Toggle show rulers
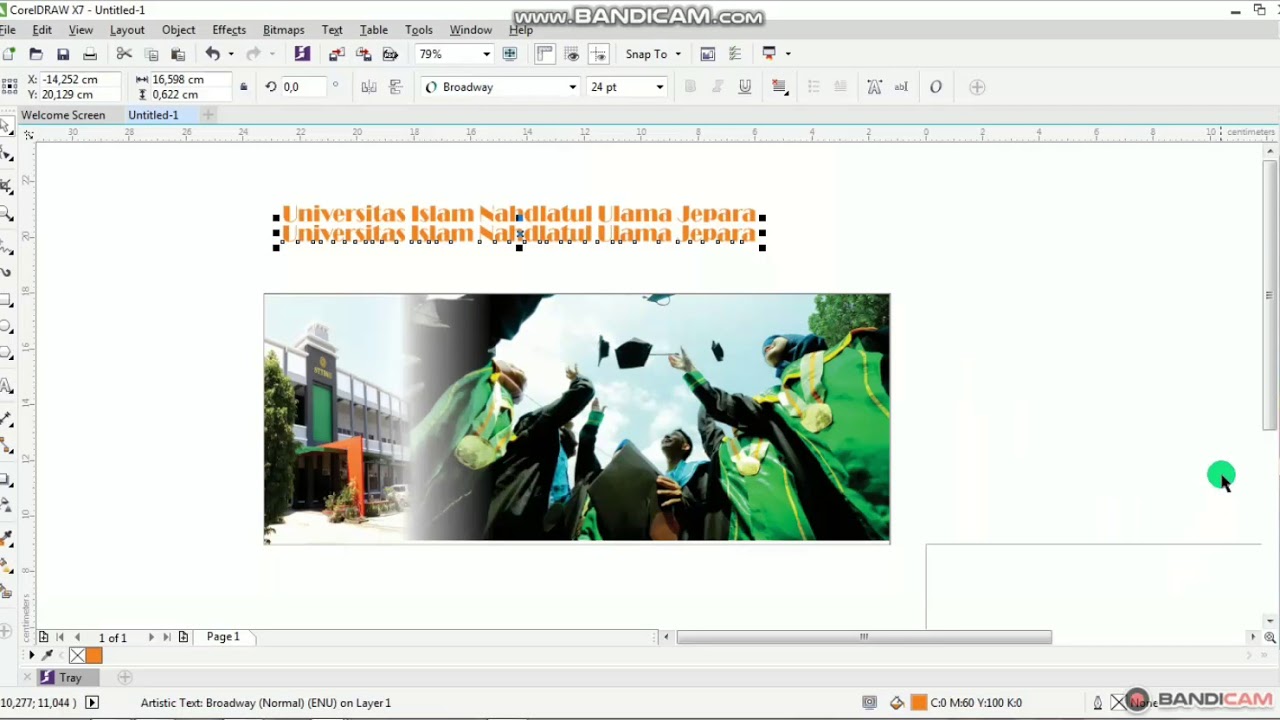Screen dimensions: 1280x720 (x=545, y=54)
